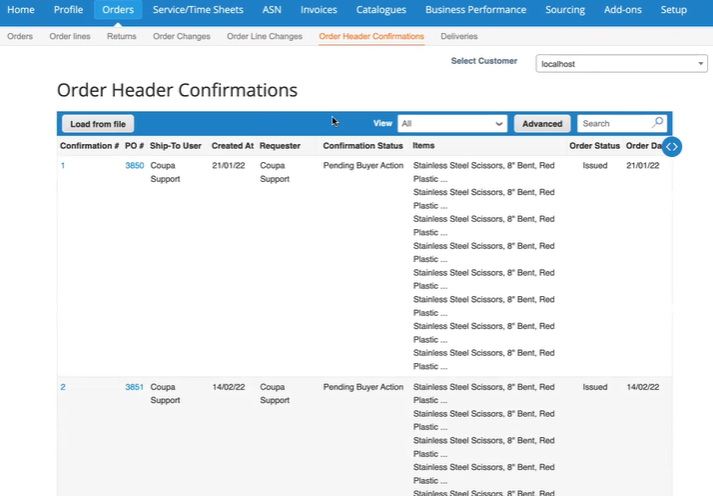Go to the Home menu
The width and height of the screenshot is (713, 496).
pos(20,10)
